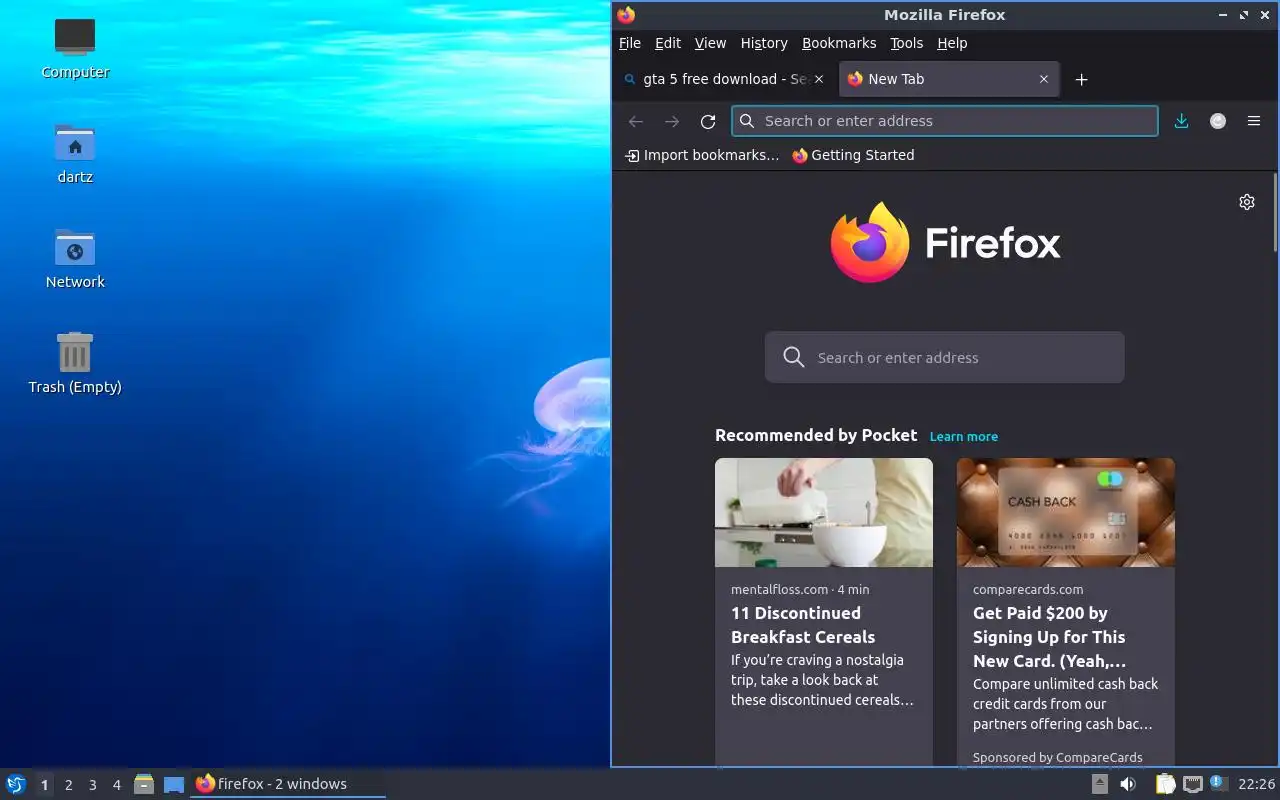The image size is (1280, 800).
Task: Switch to gta 5 free download tab
Action: click(x=724, y=79)
